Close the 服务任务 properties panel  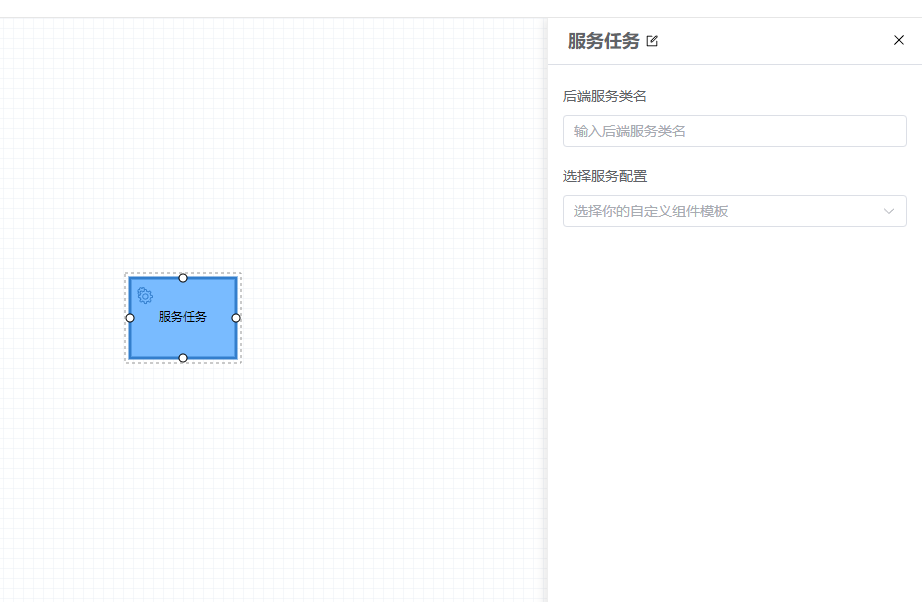[898, 41]
